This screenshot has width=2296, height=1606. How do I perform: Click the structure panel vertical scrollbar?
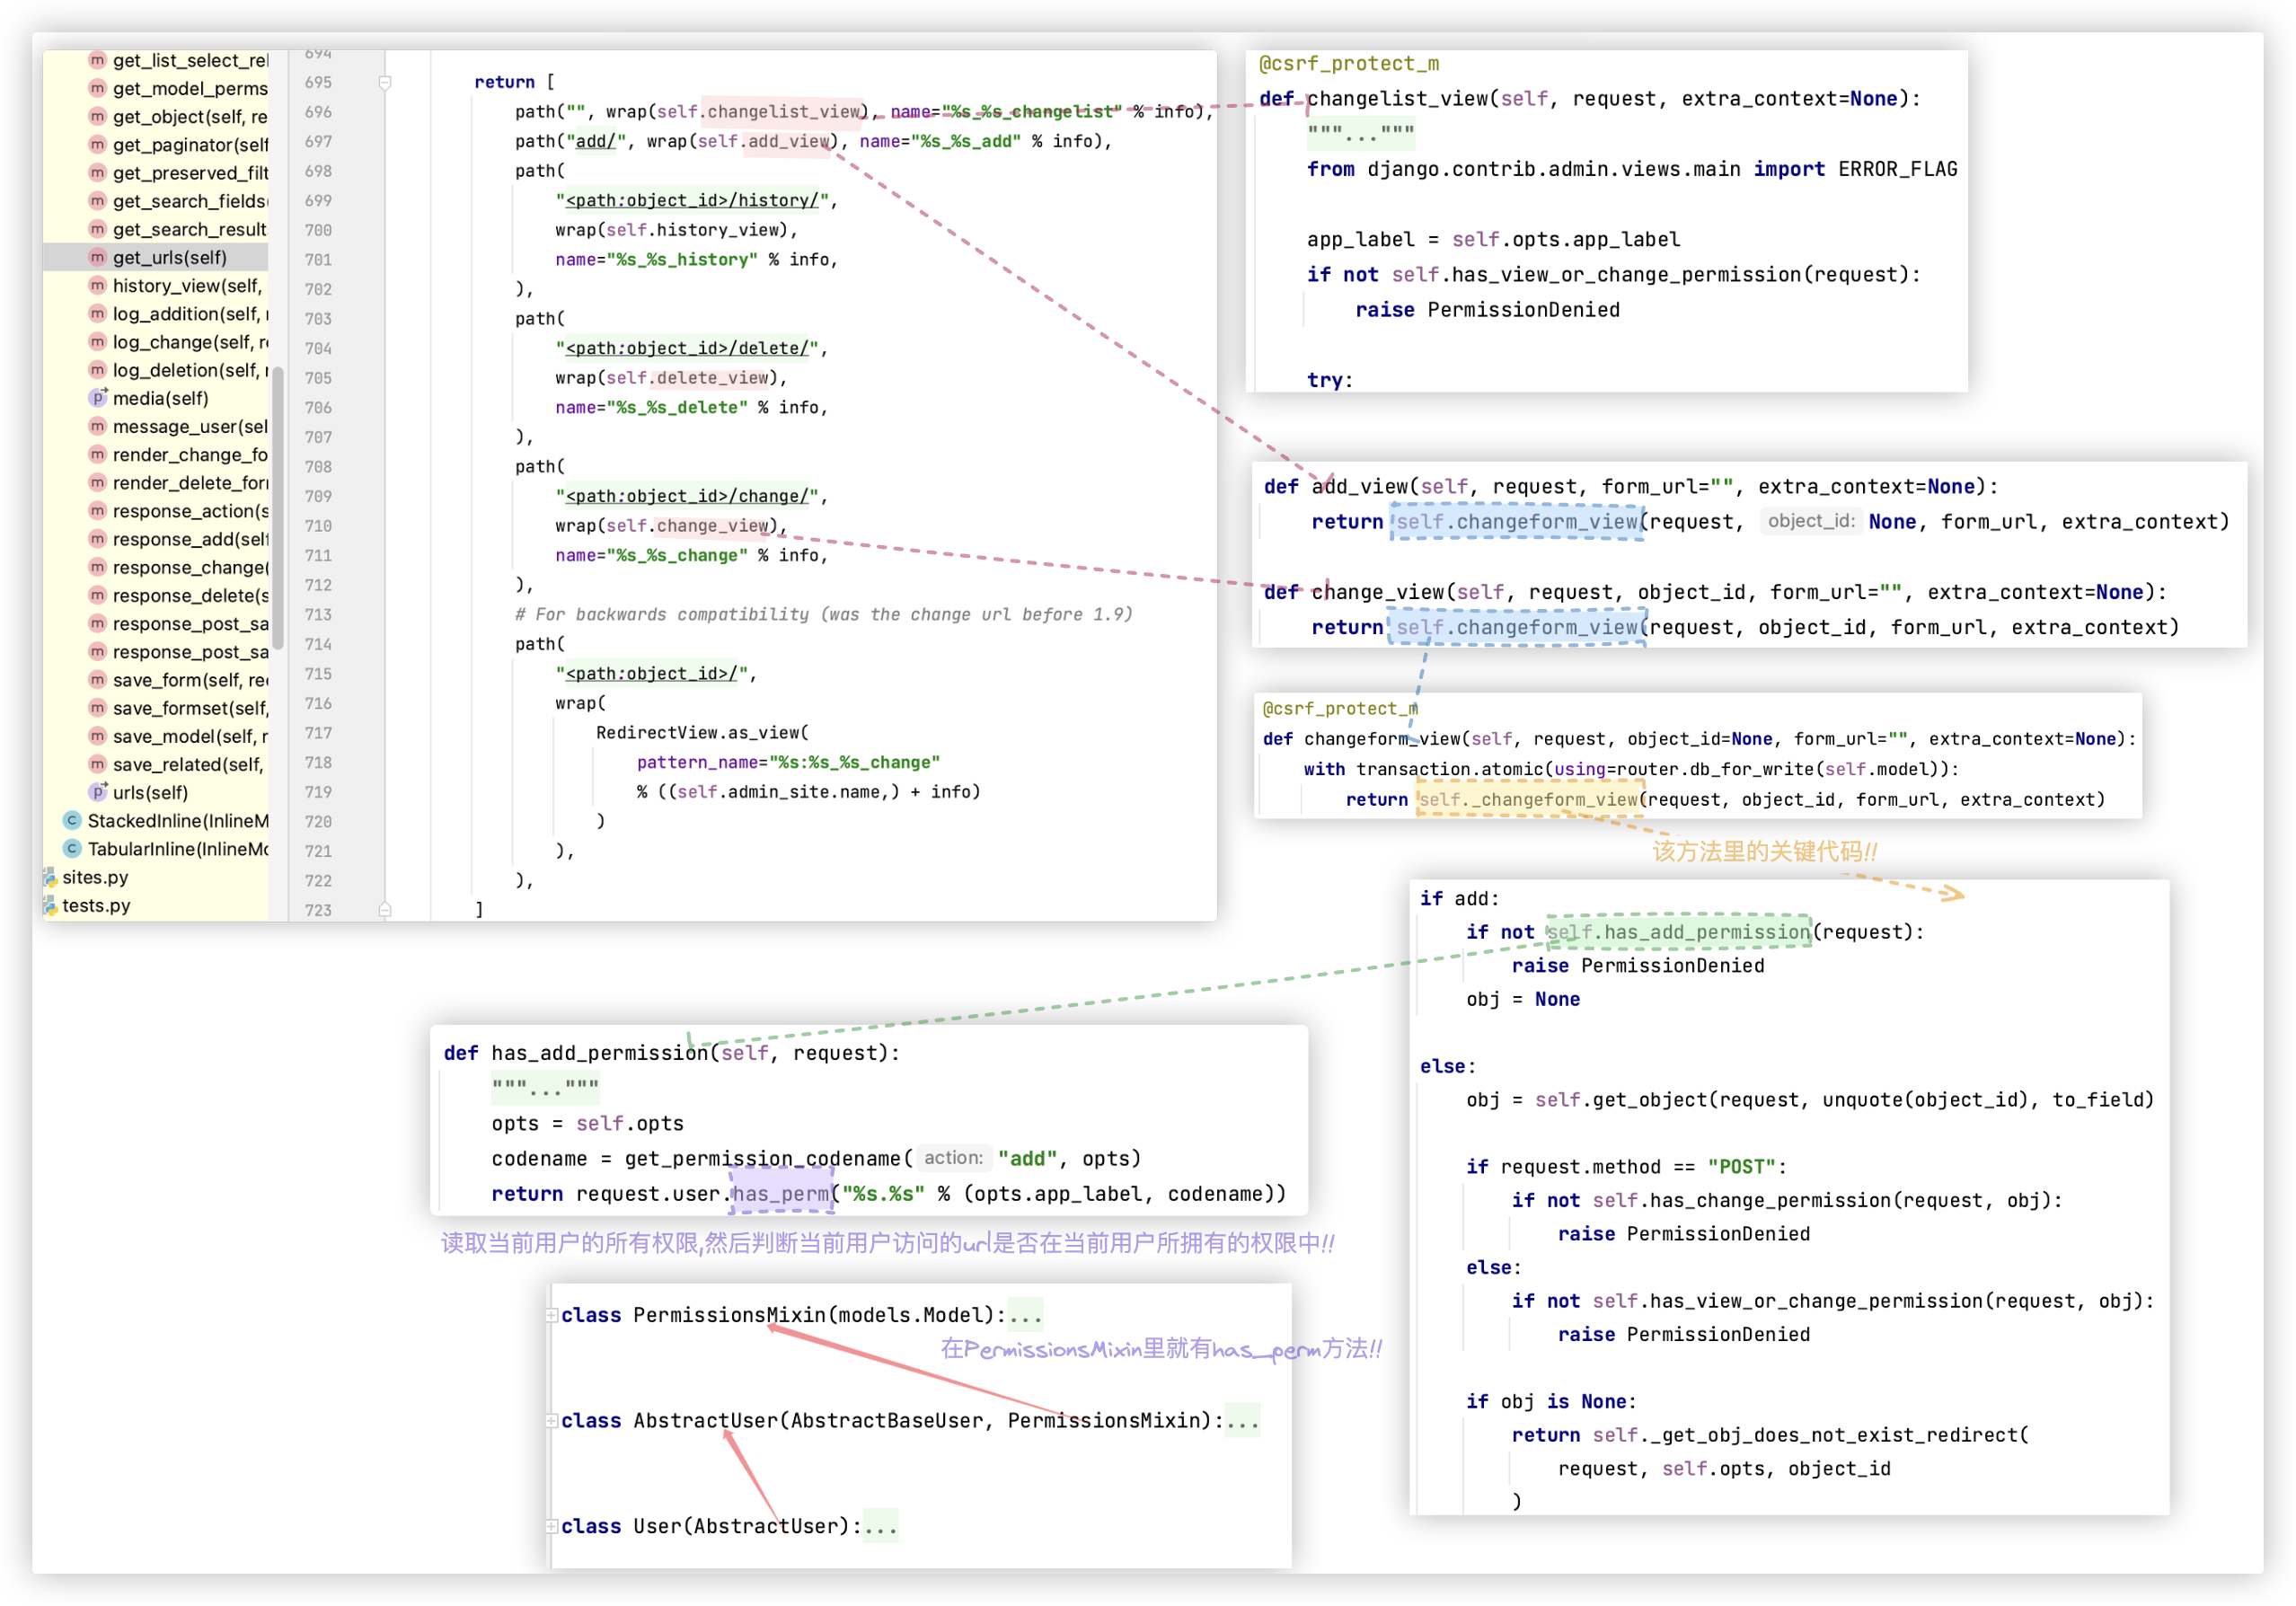pos(278,508)
